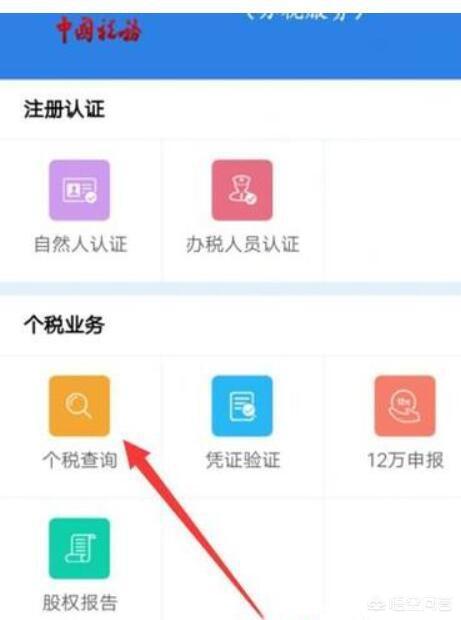The width and height of the screenshot is (461, 620).
Task: Open the coral 12万申报 icon
Action: (x=405, y=406)
